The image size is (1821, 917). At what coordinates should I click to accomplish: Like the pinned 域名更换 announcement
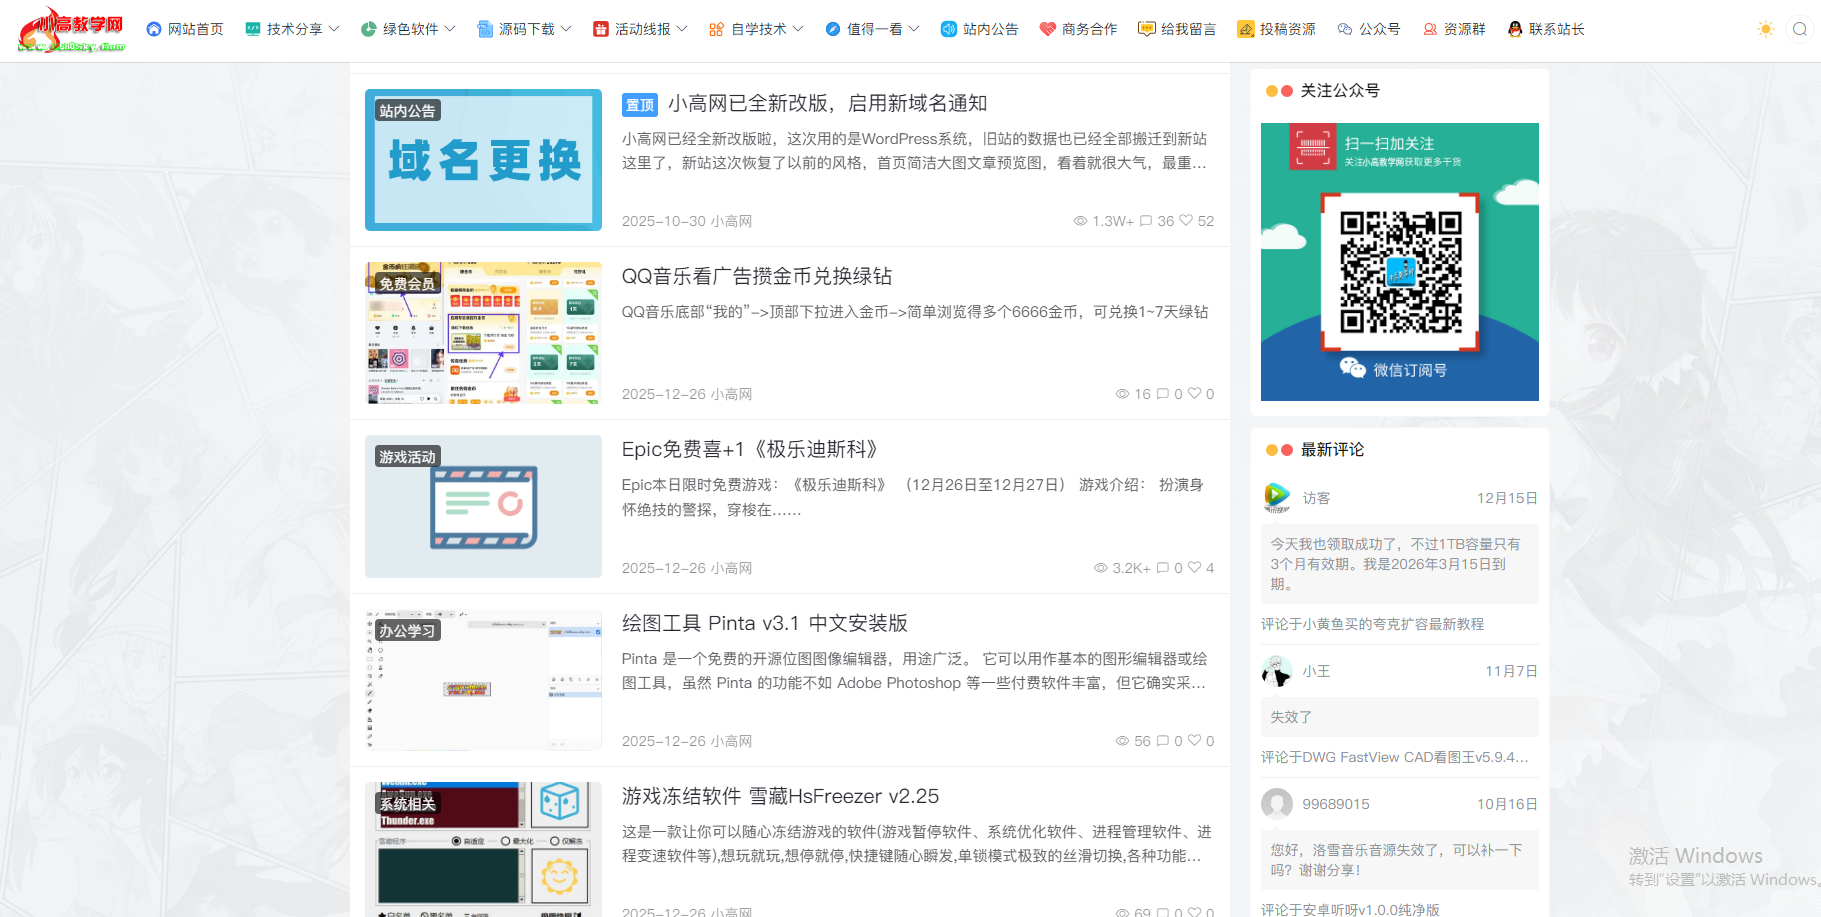tap(1188, 221)
